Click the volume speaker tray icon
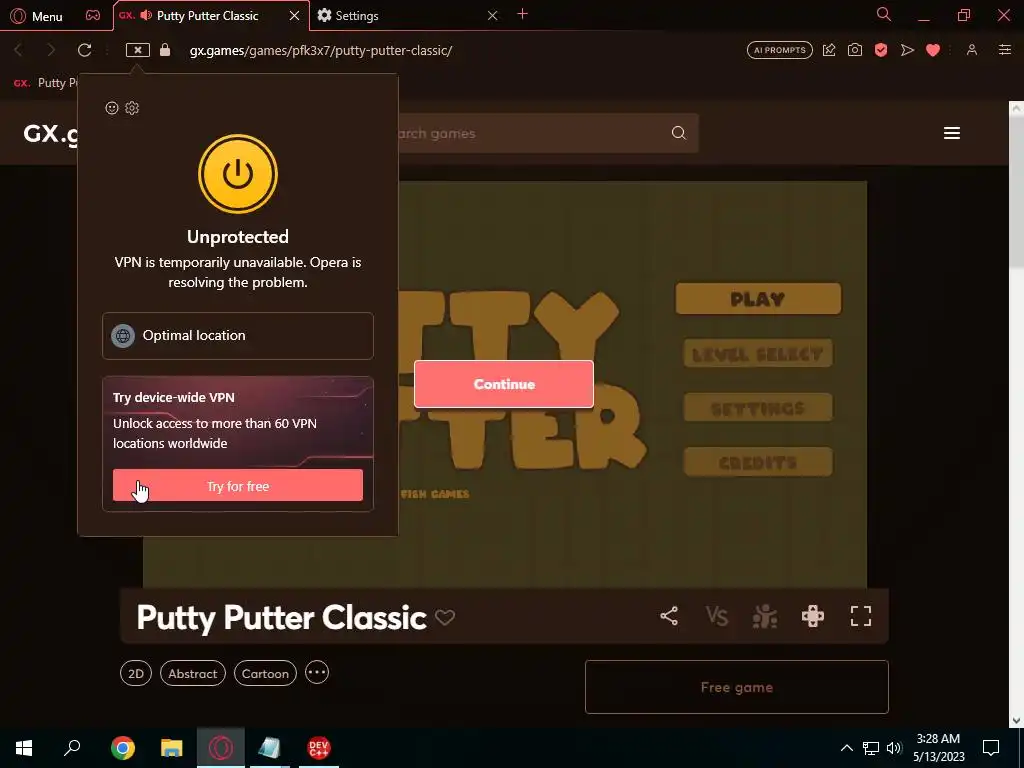 click(894, 748)
